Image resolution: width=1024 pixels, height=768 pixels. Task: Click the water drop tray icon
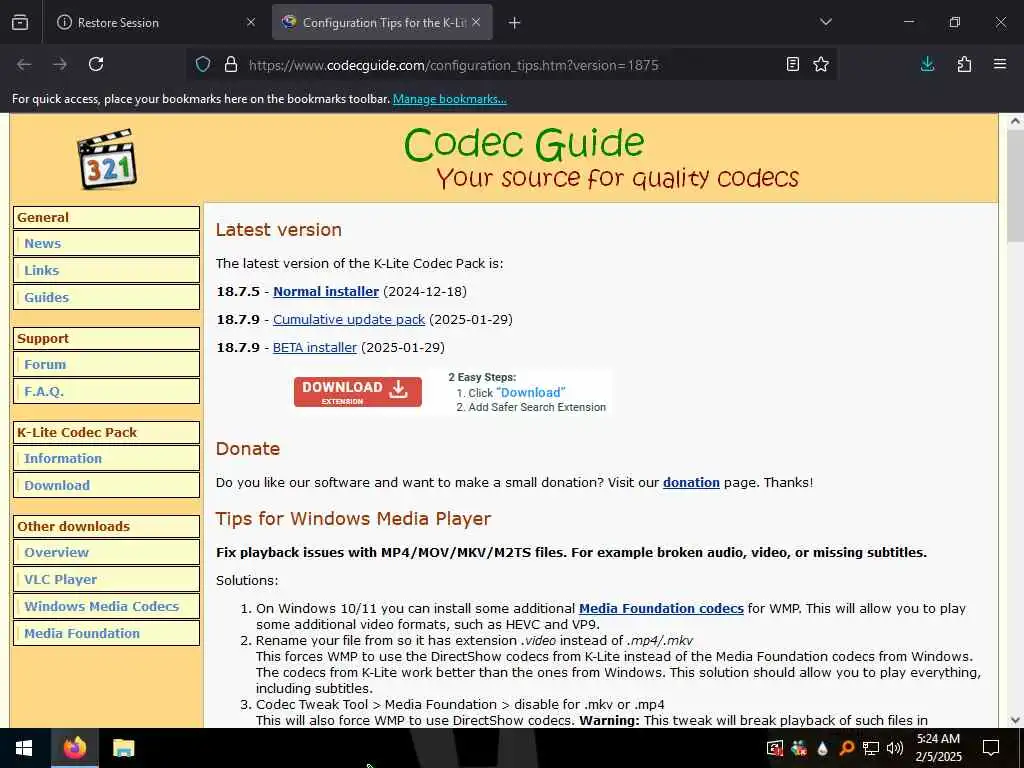[x=822, y=748]
